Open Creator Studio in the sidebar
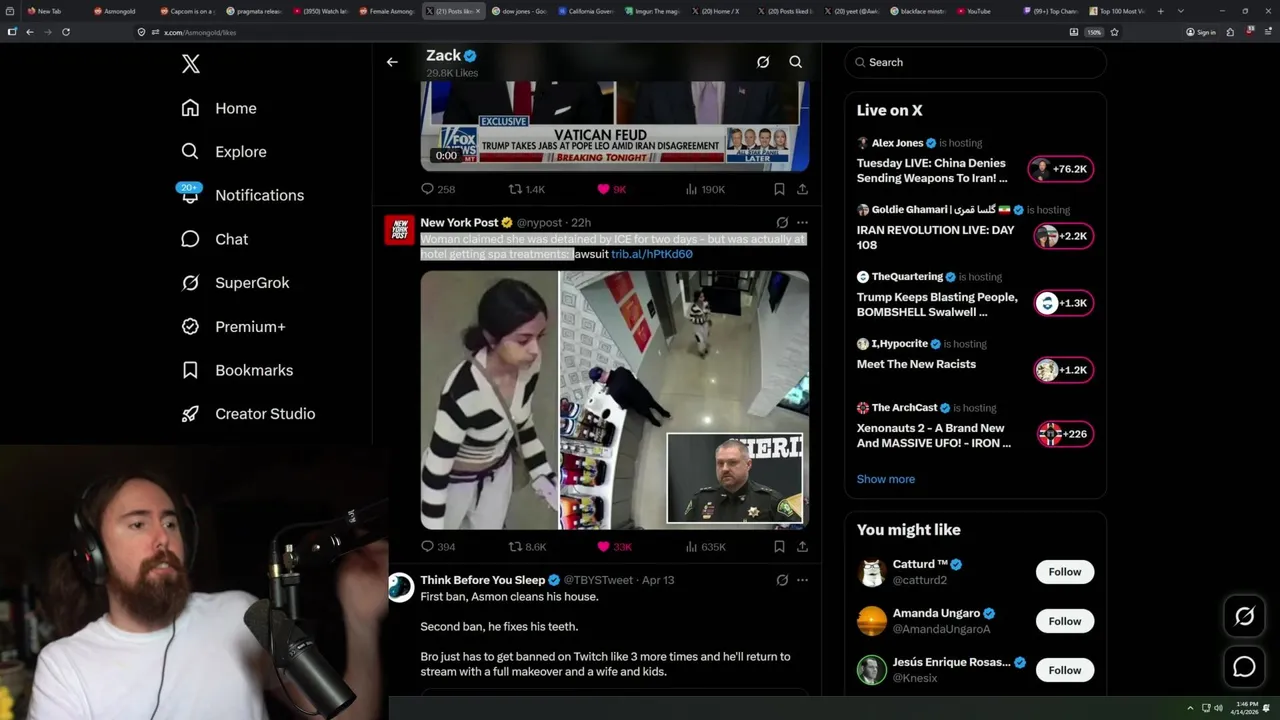The image size is (1280, 720). [248, 414]
